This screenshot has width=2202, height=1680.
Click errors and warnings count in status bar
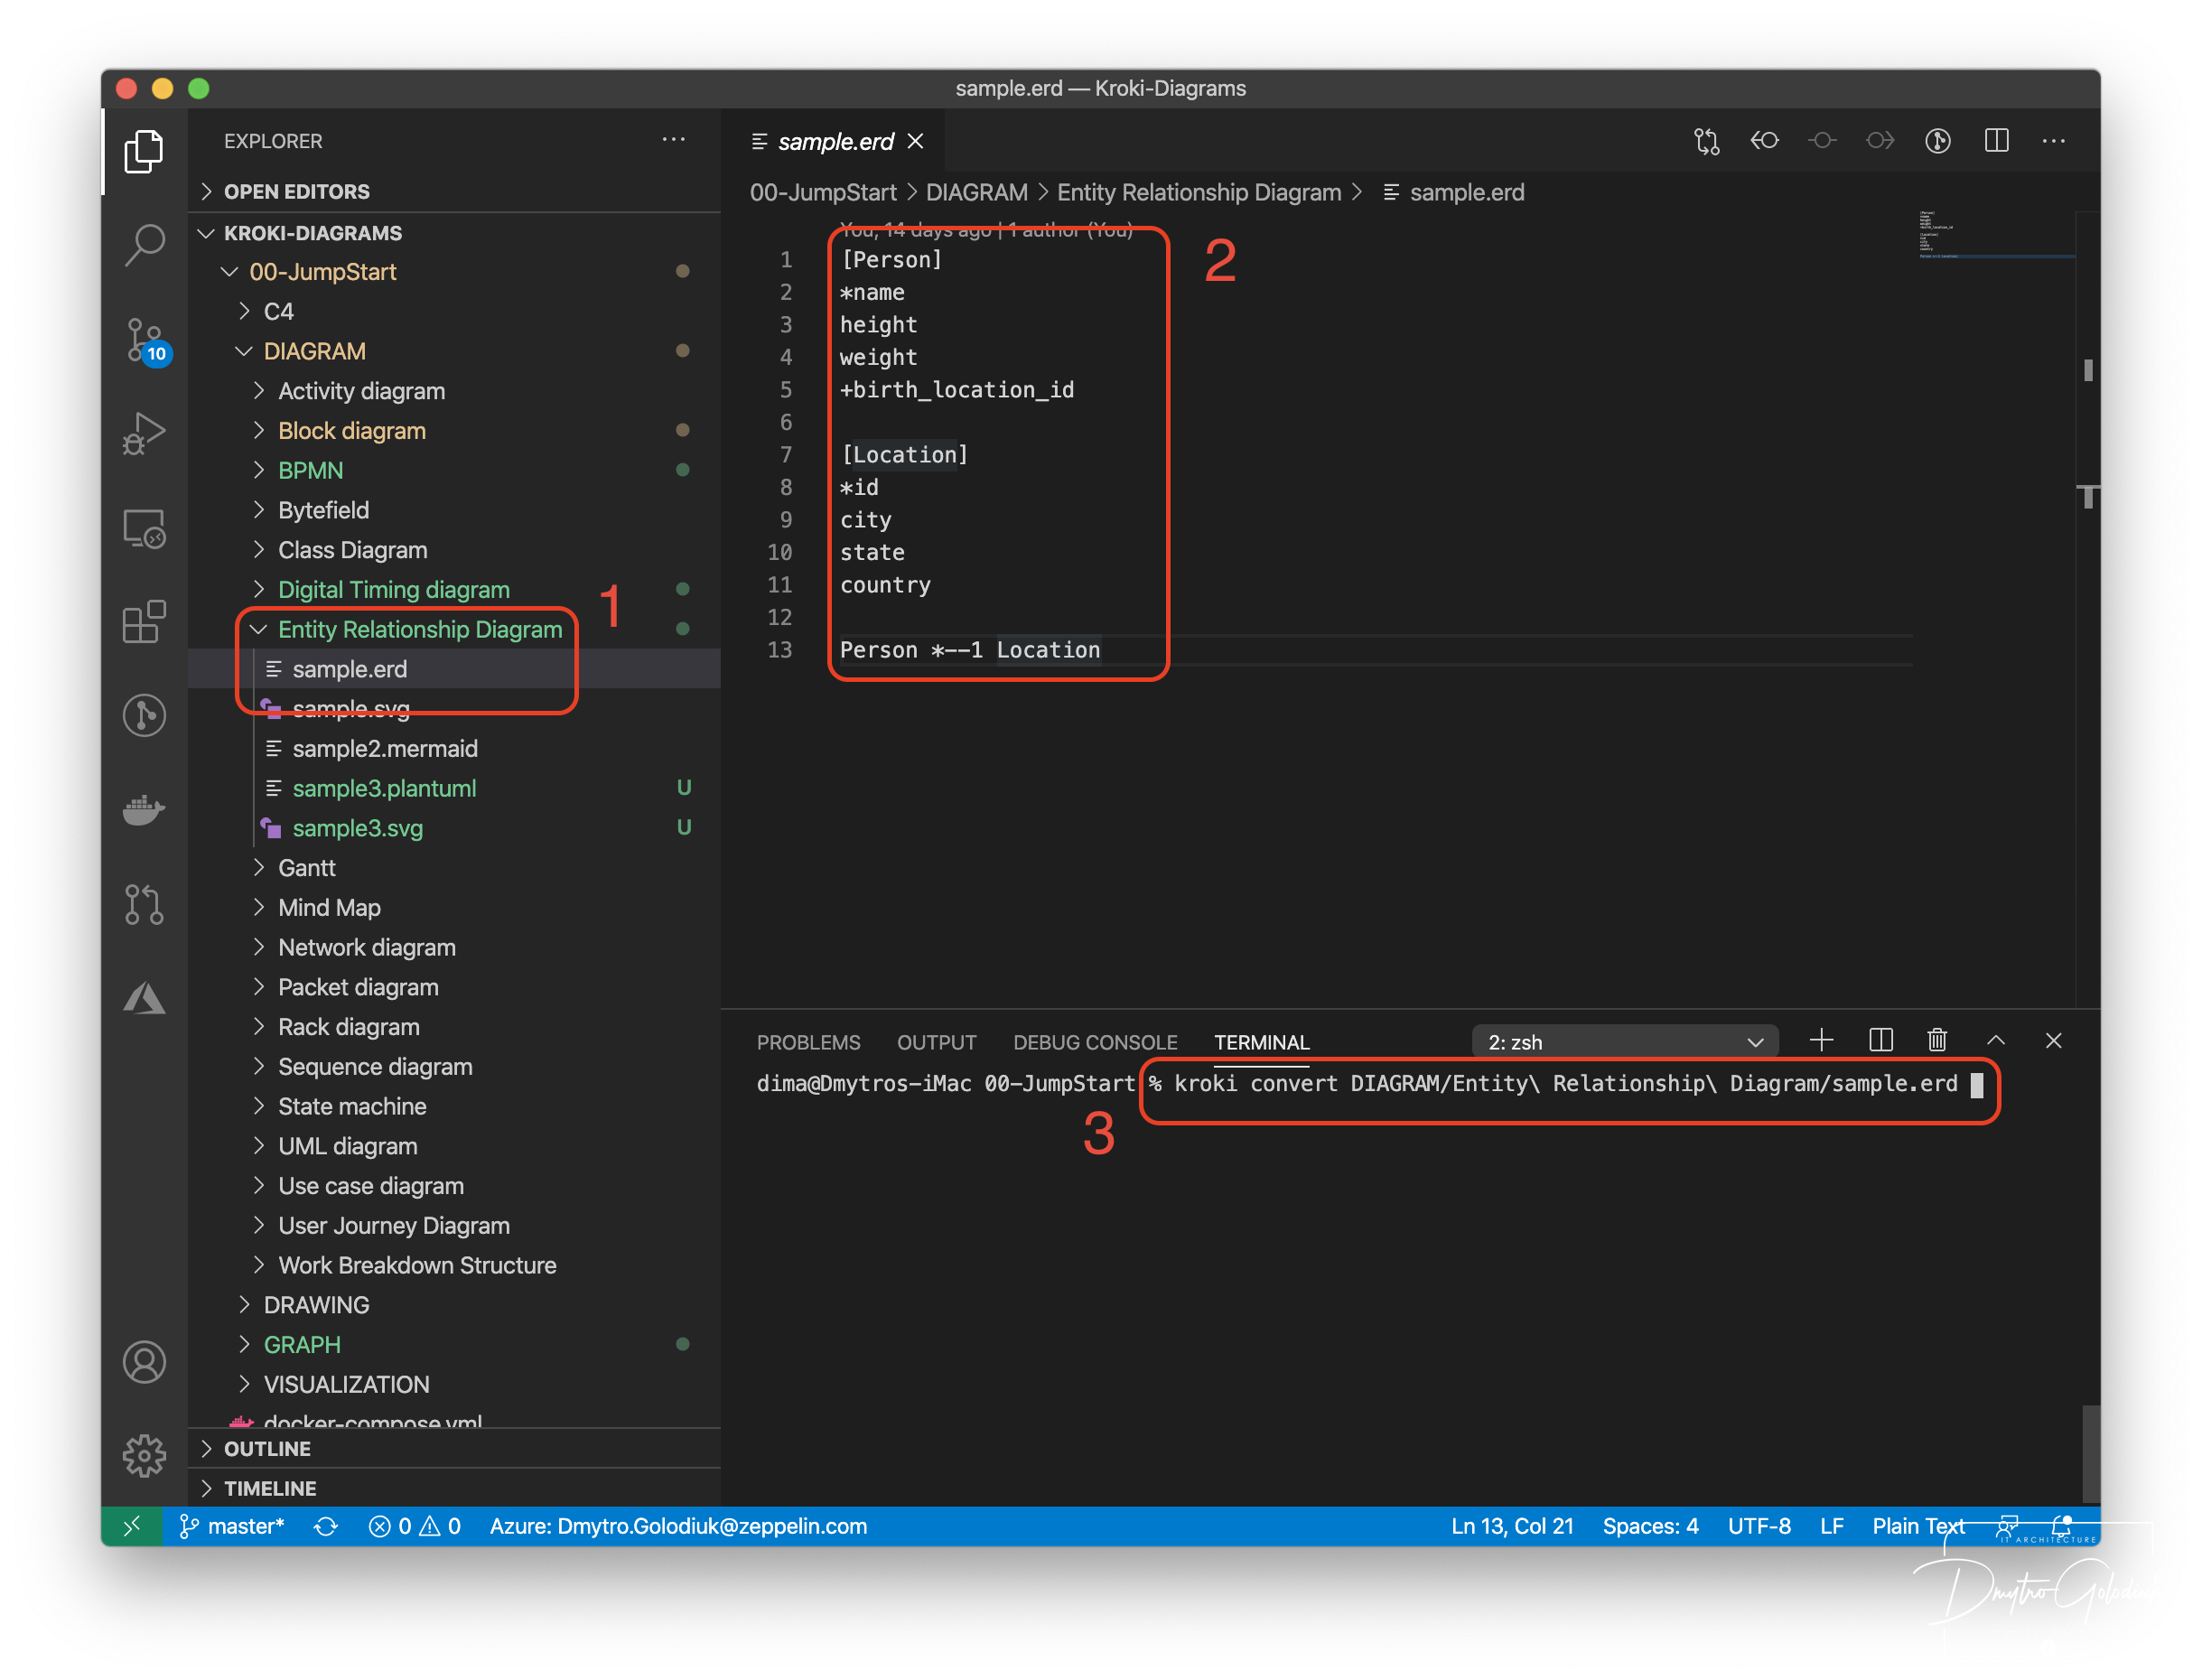pyautogui.click(x=414, y=1526)
